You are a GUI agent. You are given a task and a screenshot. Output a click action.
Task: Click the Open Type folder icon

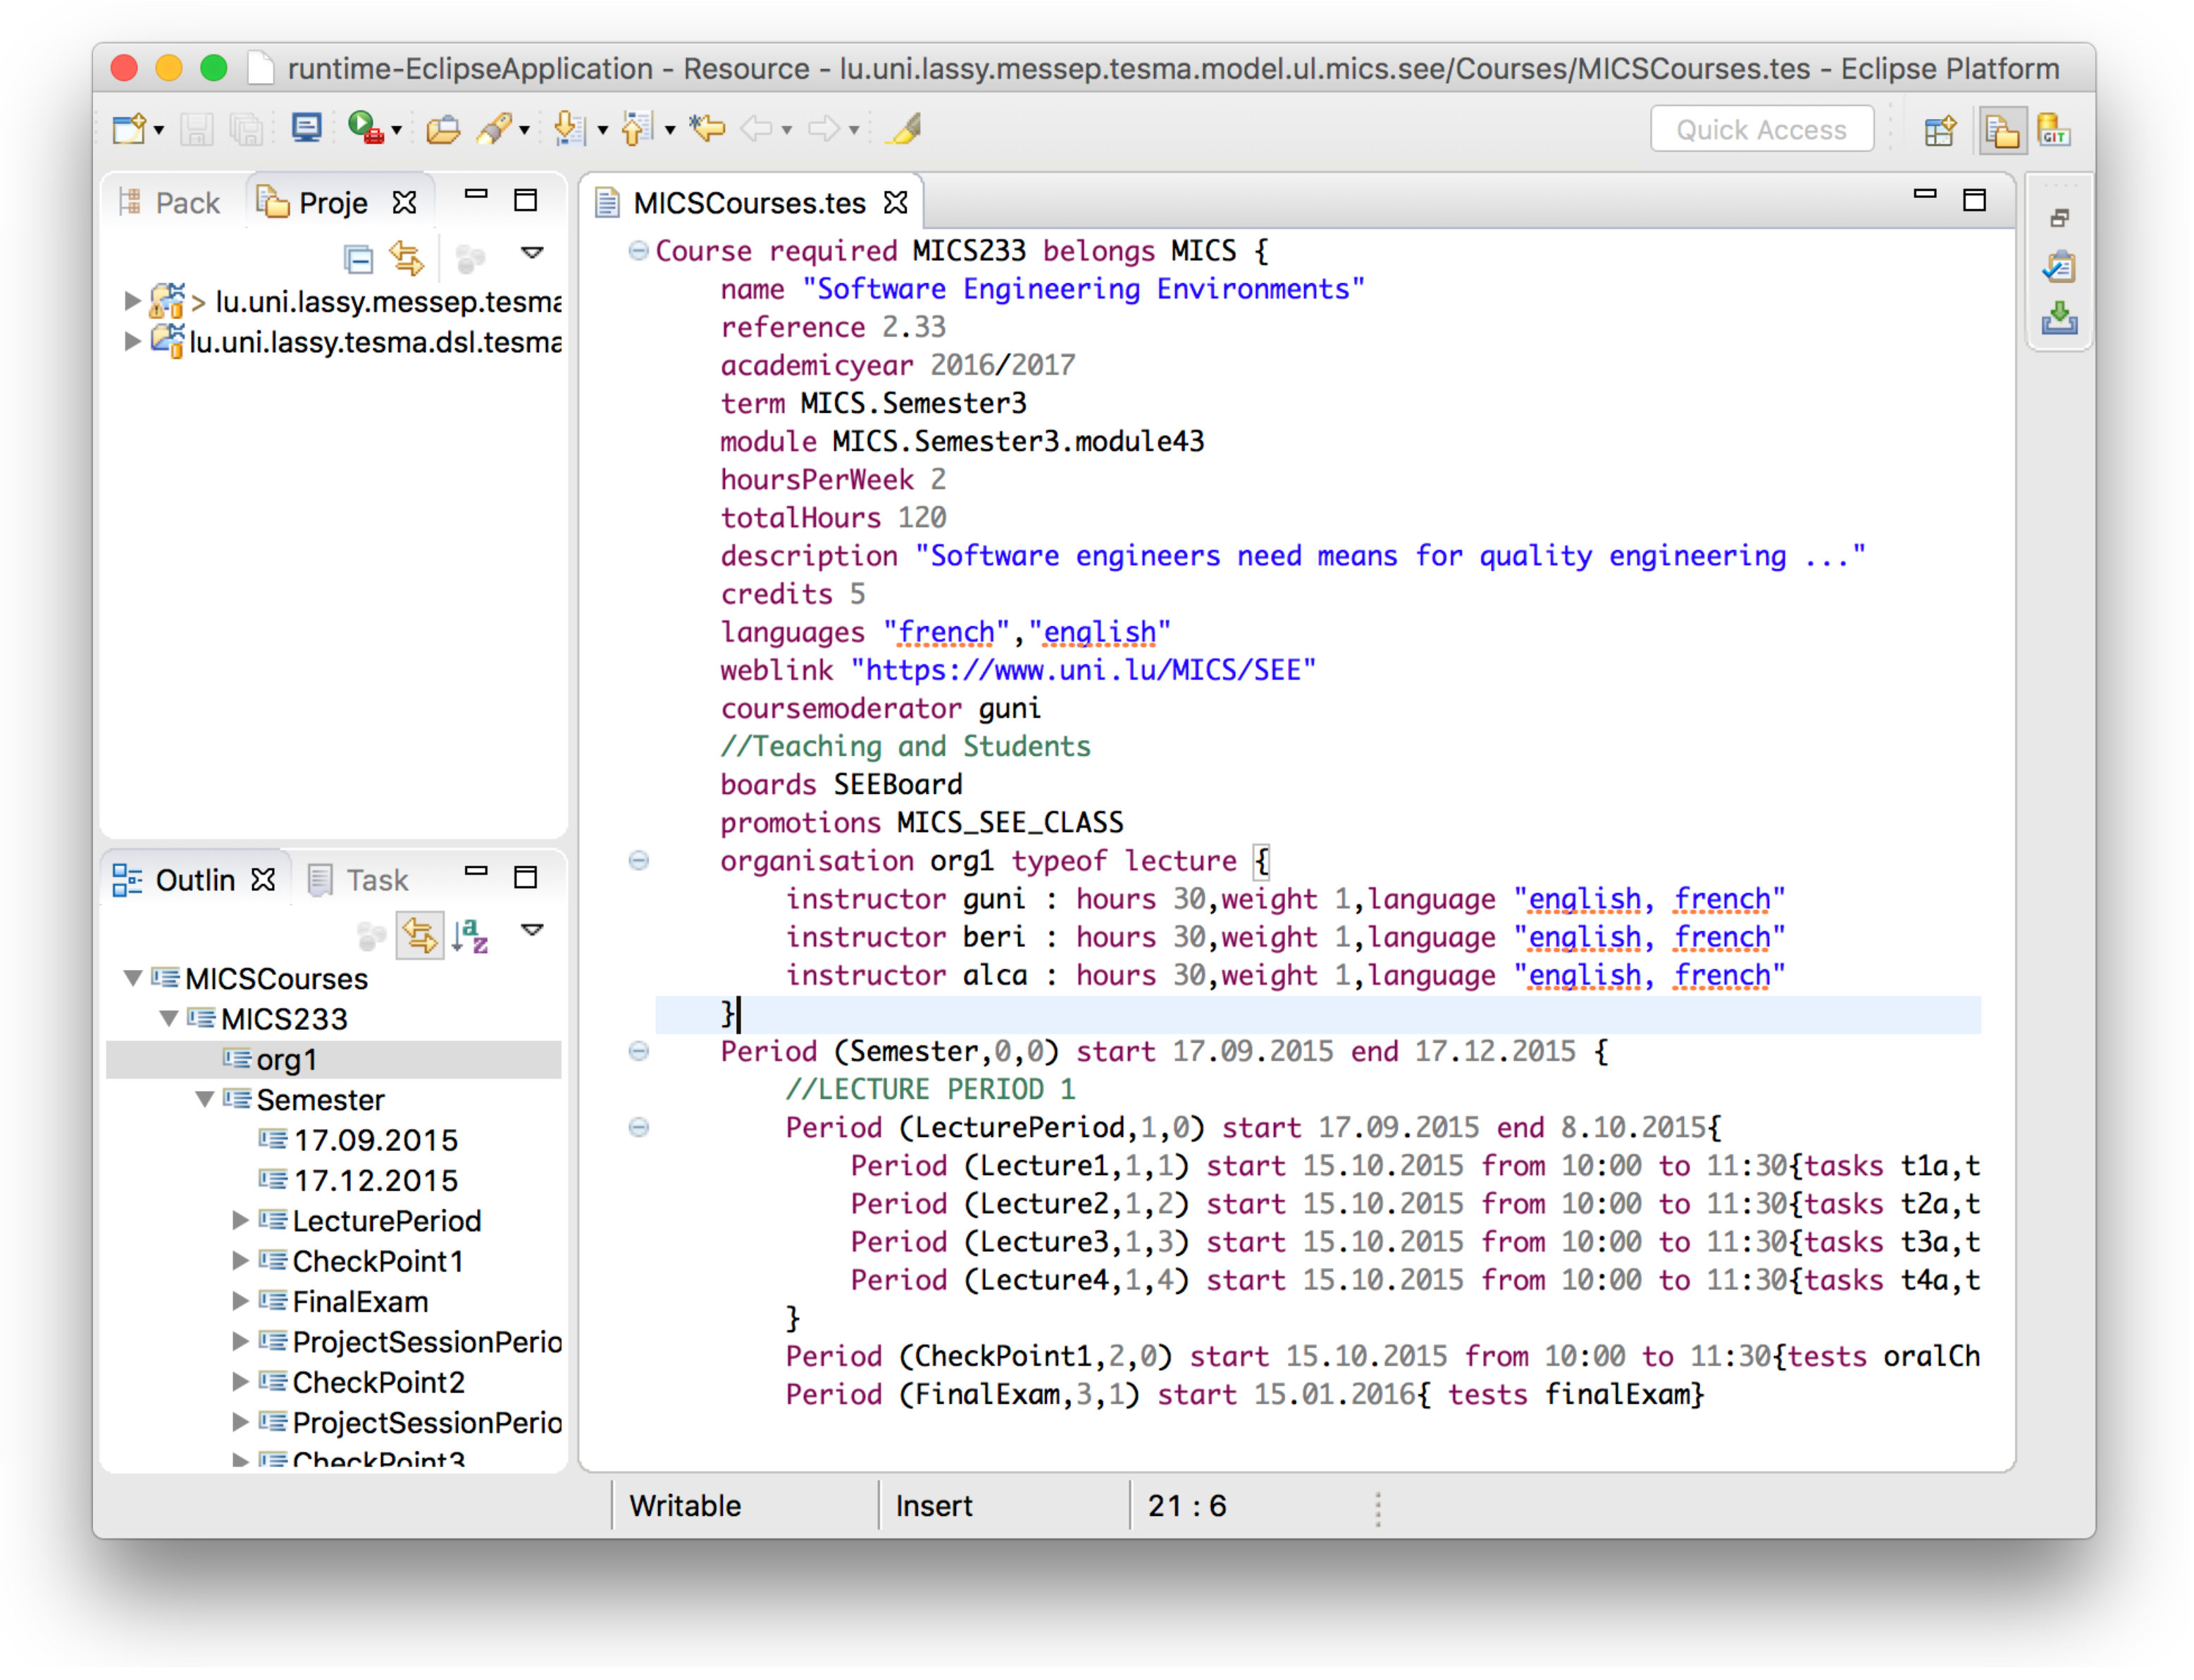443,129
